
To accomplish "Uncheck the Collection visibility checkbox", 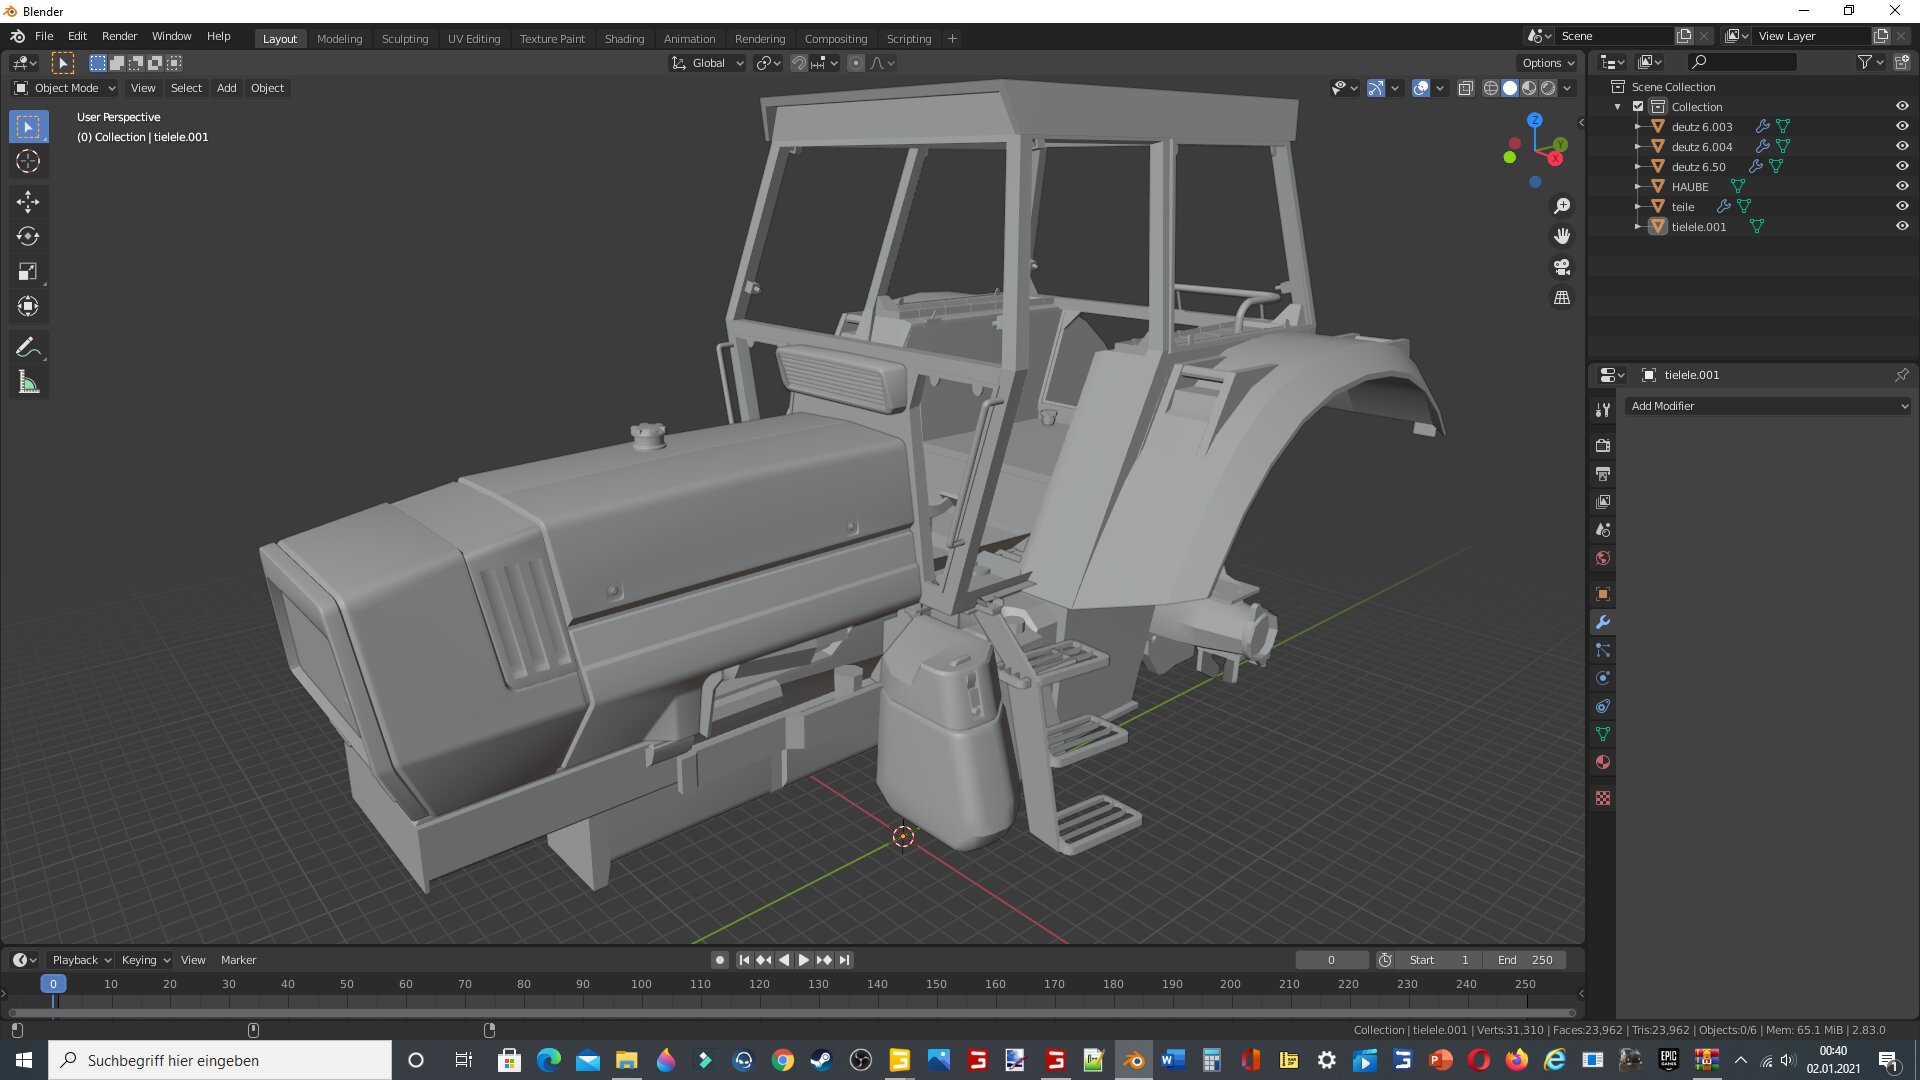I will 1638,107.
